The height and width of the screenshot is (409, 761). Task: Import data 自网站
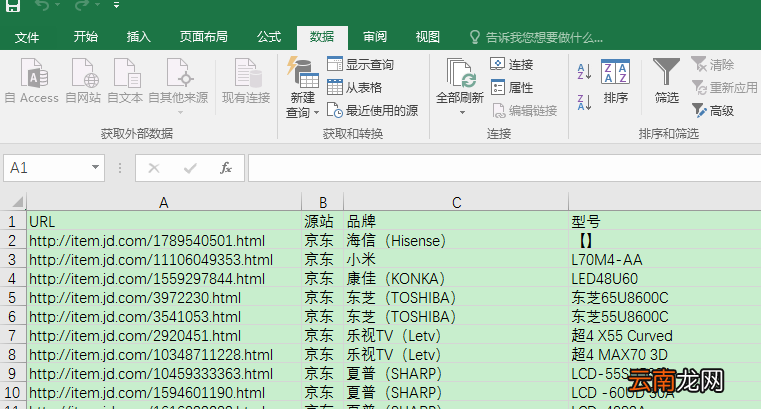coord(83,81)
